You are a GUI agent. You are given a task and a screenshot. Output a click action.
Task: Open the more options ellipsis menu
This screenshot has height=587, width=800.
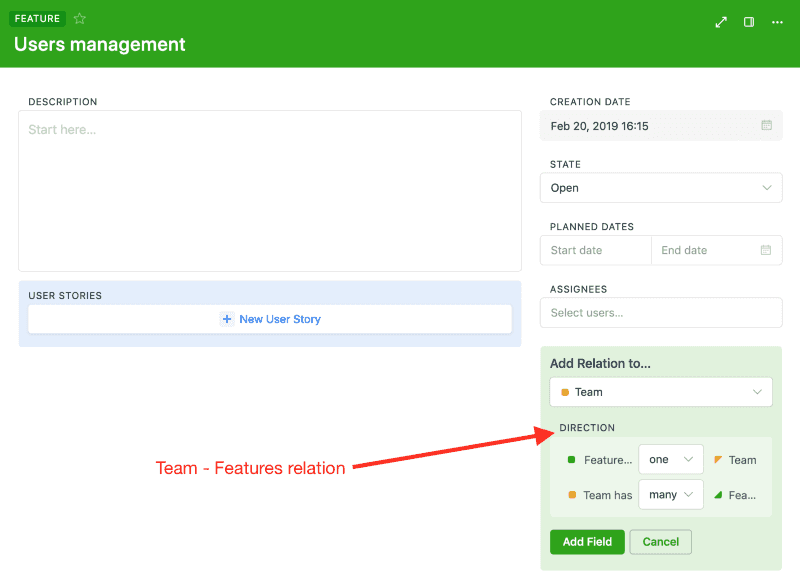pos(776,21)
